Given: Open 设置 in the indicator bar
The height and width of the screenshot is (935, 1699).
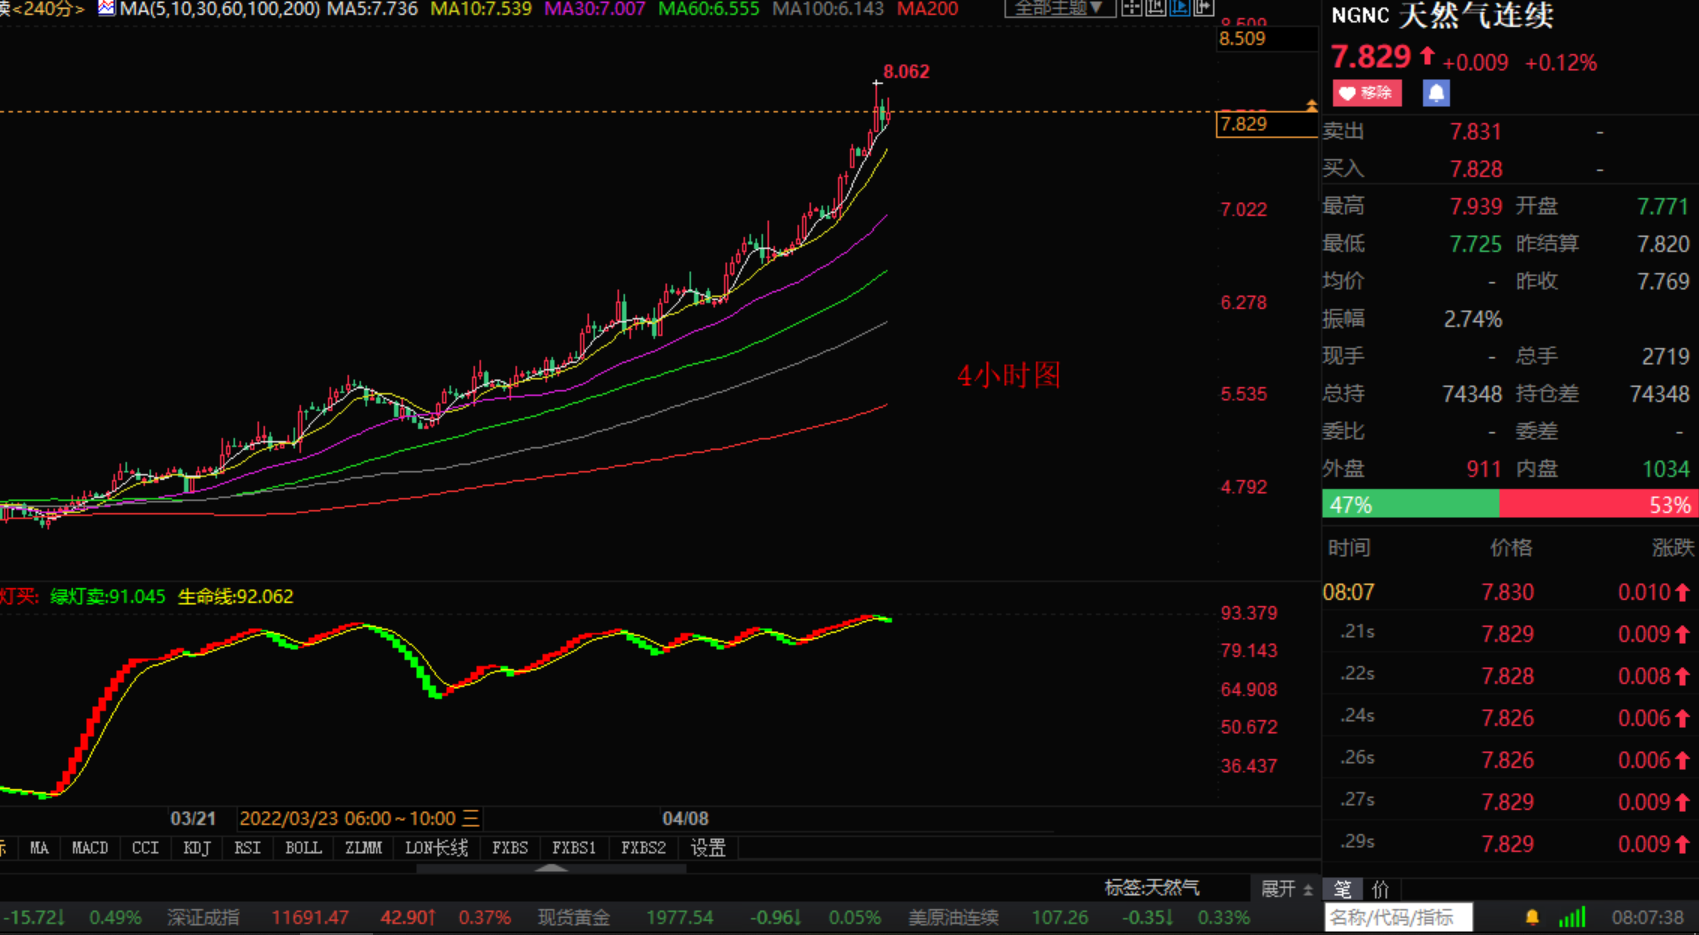Looking at the screenshot, I should point(708,848).
